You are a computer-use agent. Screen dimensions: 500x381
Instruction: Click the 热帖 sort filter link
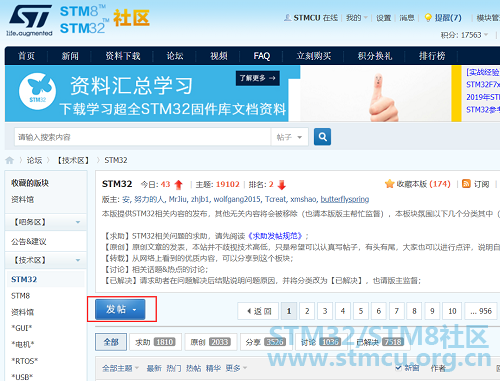tap(193, 368)
